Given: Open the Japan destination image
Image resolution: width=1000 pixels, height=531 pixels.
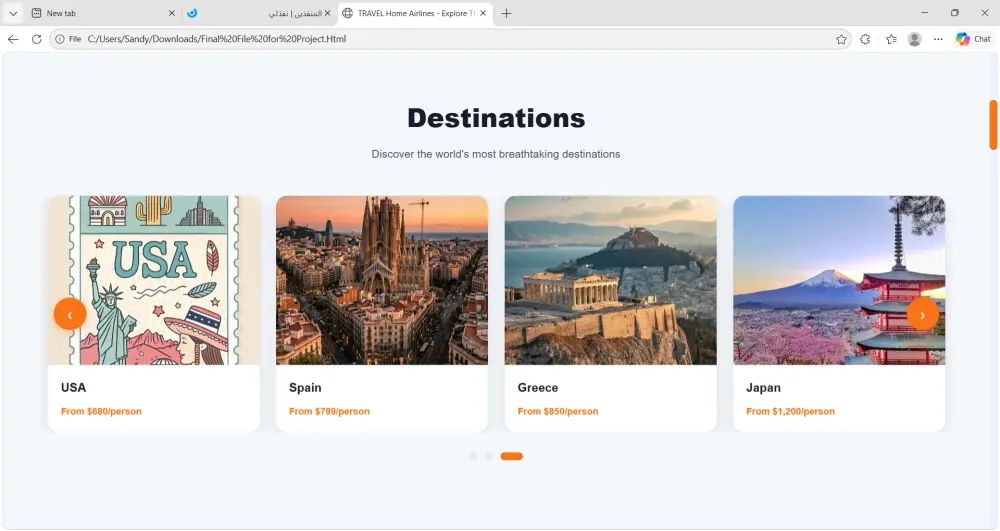Looking at the screenshot, I should tap(839, 280).
